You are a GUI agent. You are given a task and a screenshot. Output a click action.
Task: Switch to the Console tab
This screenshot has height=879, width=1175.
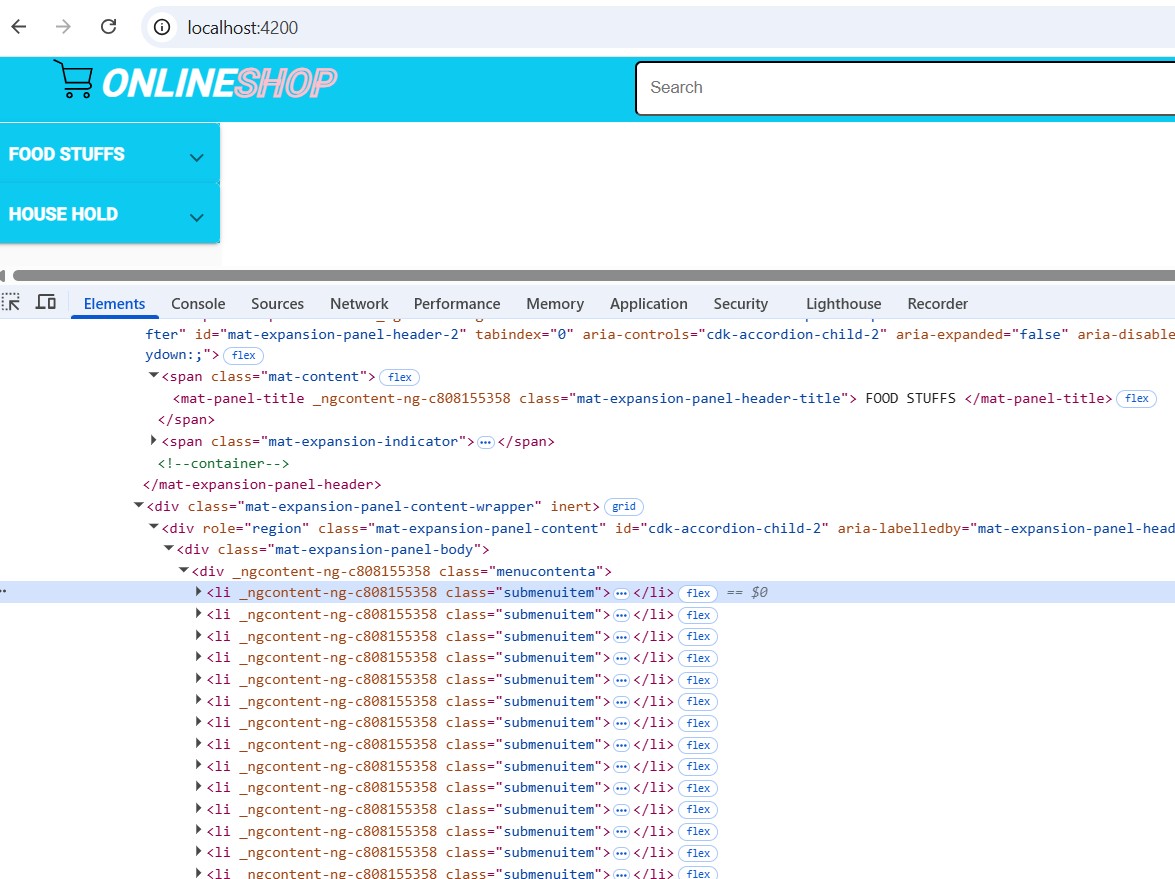pyautogui.click(x=198, y=303)
